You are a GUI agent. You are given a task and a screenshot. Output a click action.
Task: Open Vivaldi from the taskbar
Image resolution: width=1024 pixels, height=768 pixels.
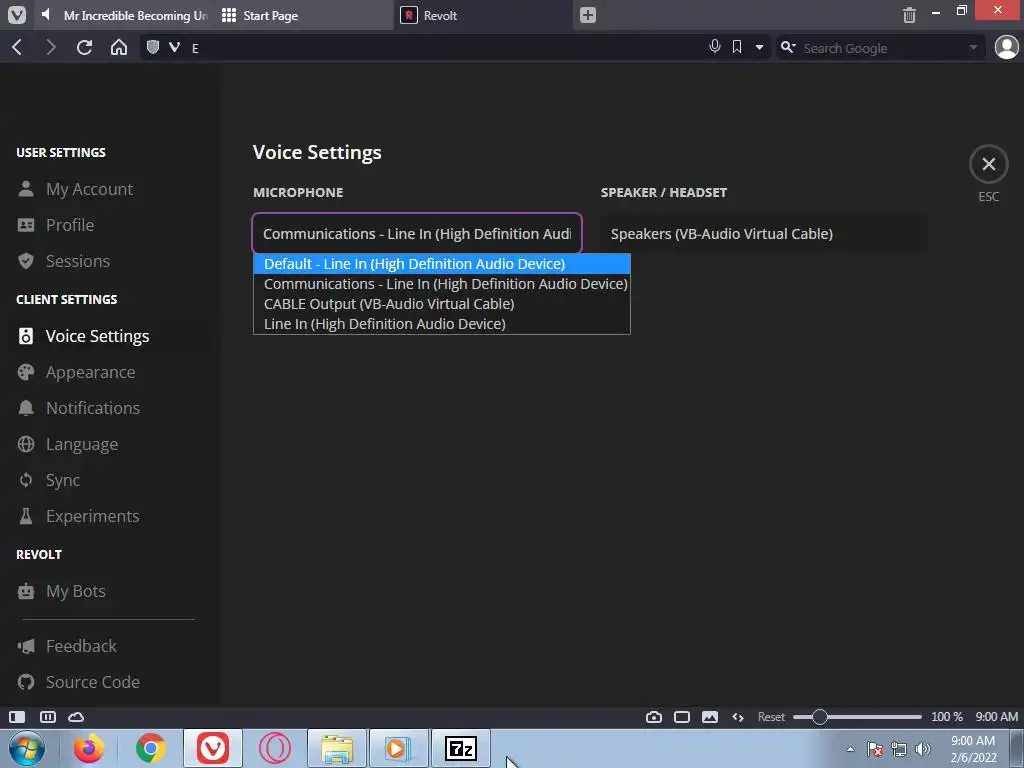213,748
